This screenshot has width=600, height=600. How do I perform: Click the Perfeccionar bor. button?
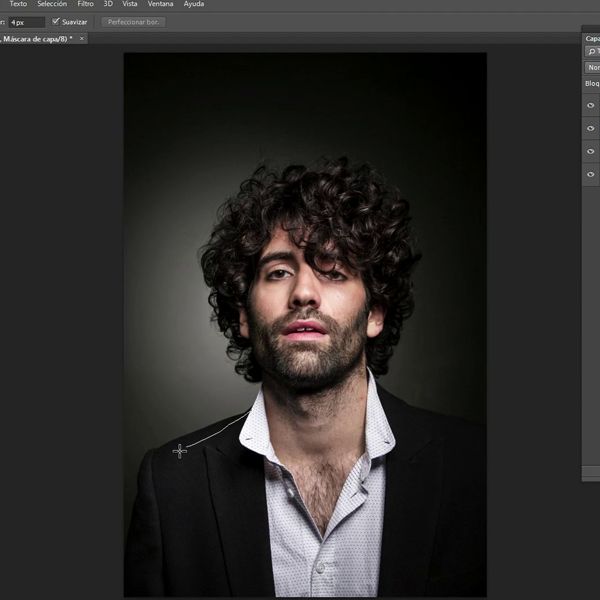click(x=133, y=21)
